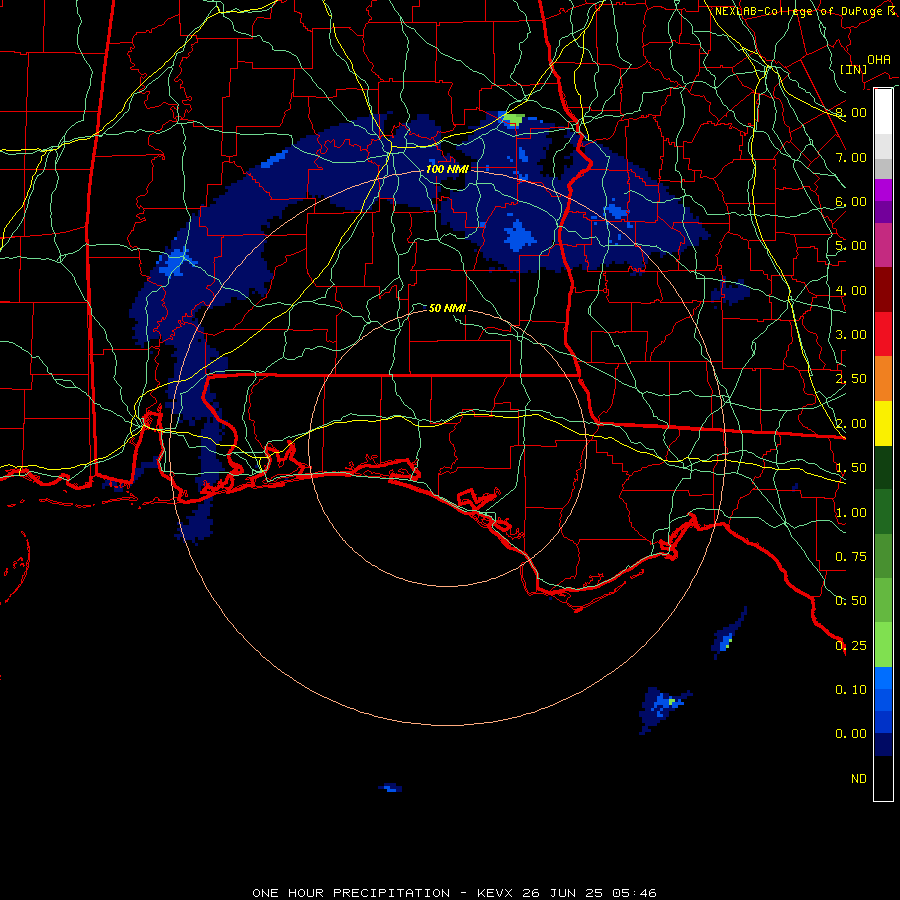
Task: Click the 7.00 legend value
Action: tap(851, 157)
